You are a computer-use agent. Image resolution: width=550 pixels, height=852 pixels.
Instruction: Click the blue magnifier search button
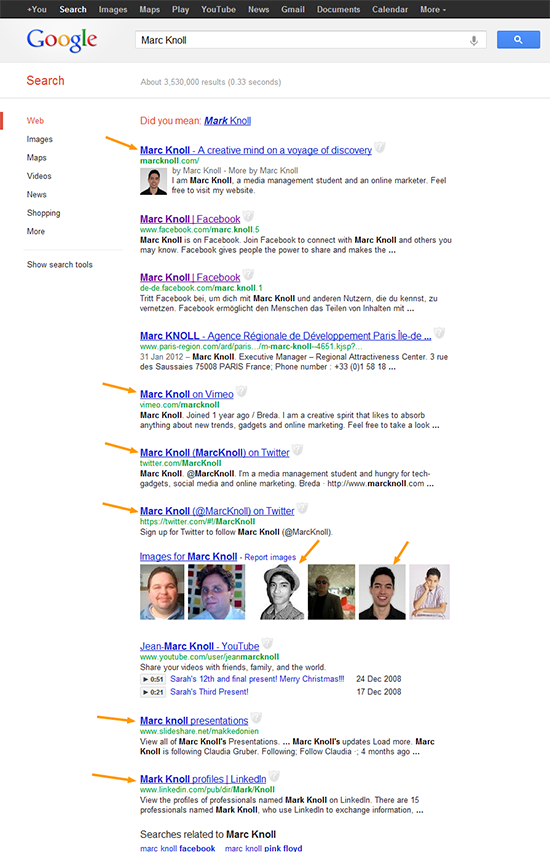[518, 40]
